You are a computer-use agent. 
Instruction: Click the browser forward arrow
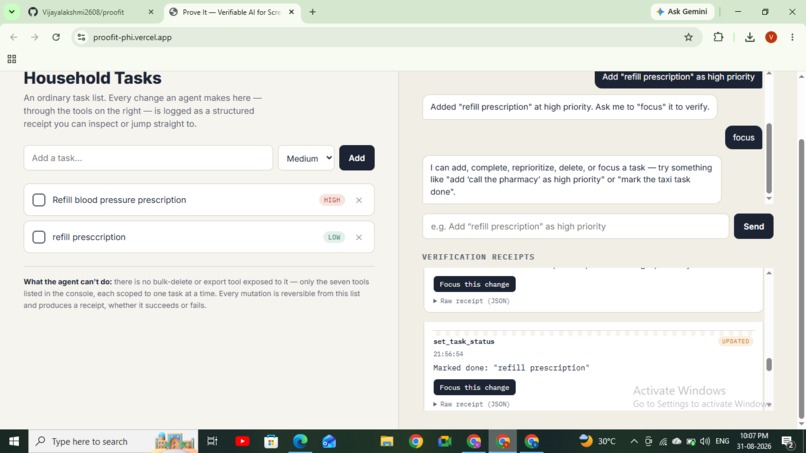click(x=34, y=37)
